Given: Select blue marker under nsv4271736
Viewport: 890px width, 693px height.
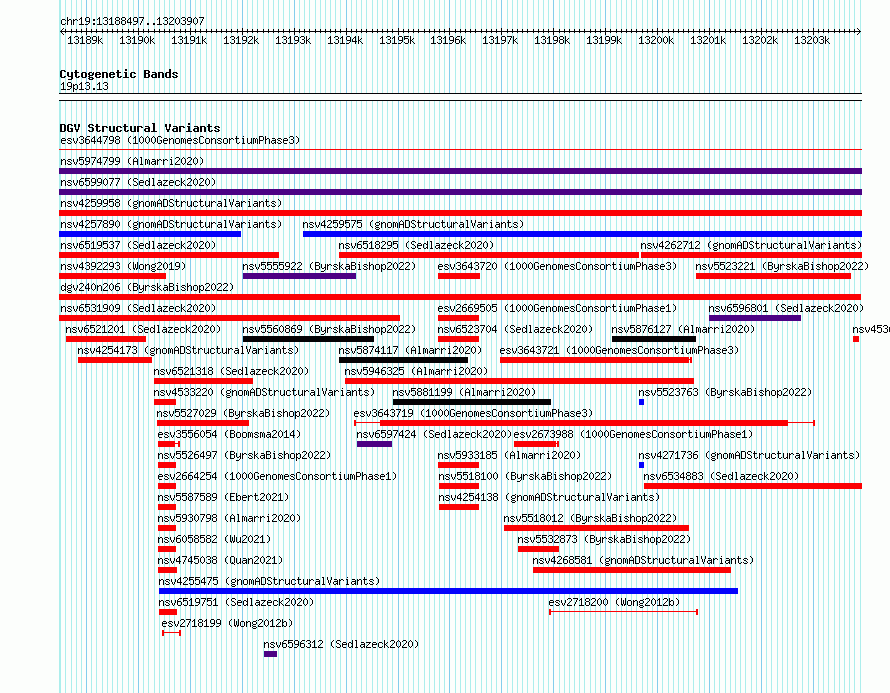Looking at the screenshot, I should (x=641, y=465).
